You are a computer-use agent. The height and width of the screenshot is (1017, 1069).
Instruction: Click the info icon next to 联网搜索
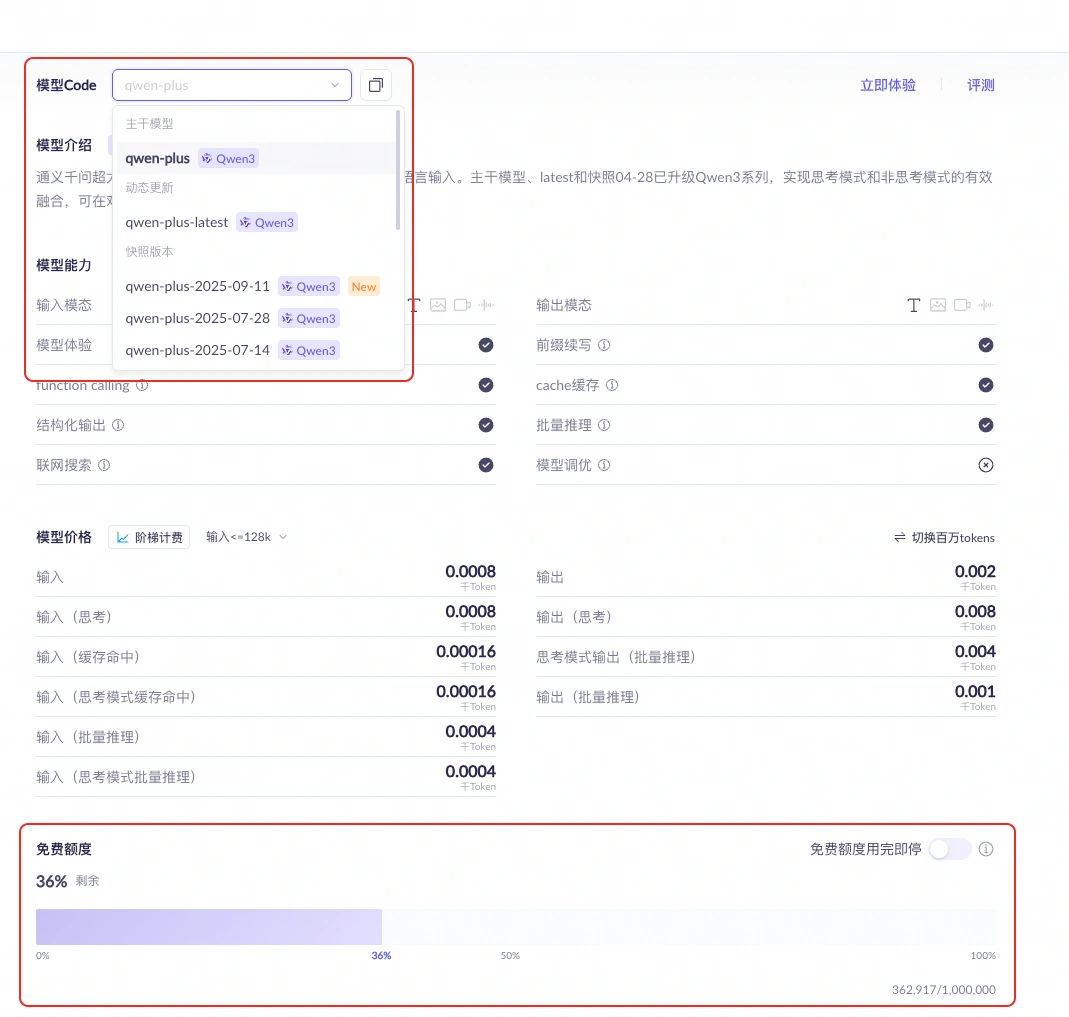(104, 465)
